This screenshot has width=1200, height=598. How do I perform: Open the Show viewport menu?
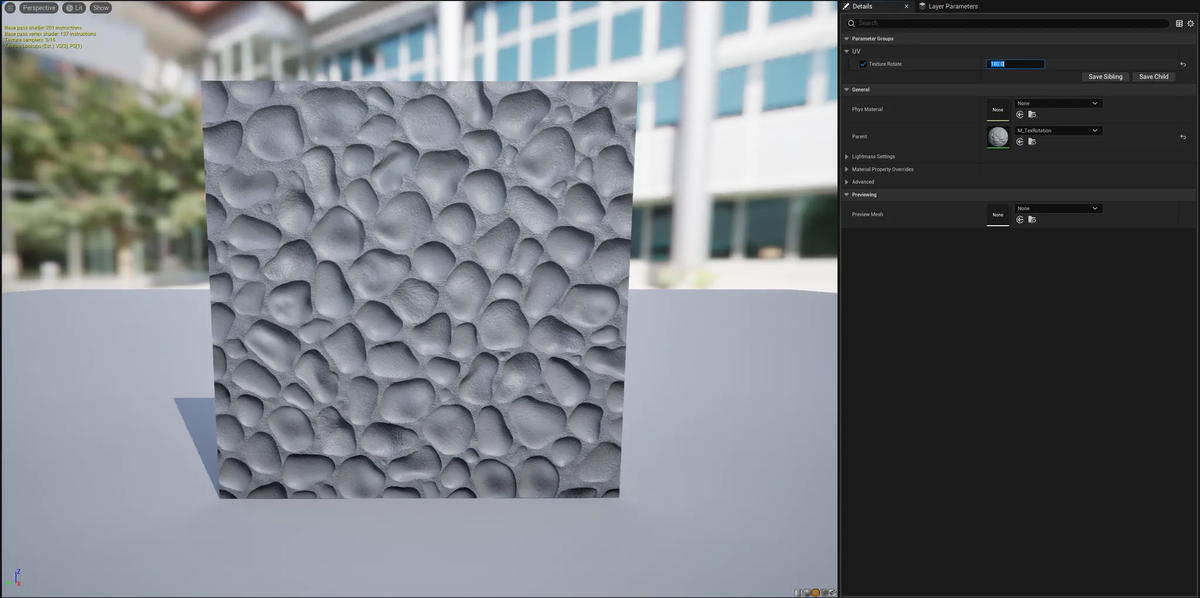point(101,7)
